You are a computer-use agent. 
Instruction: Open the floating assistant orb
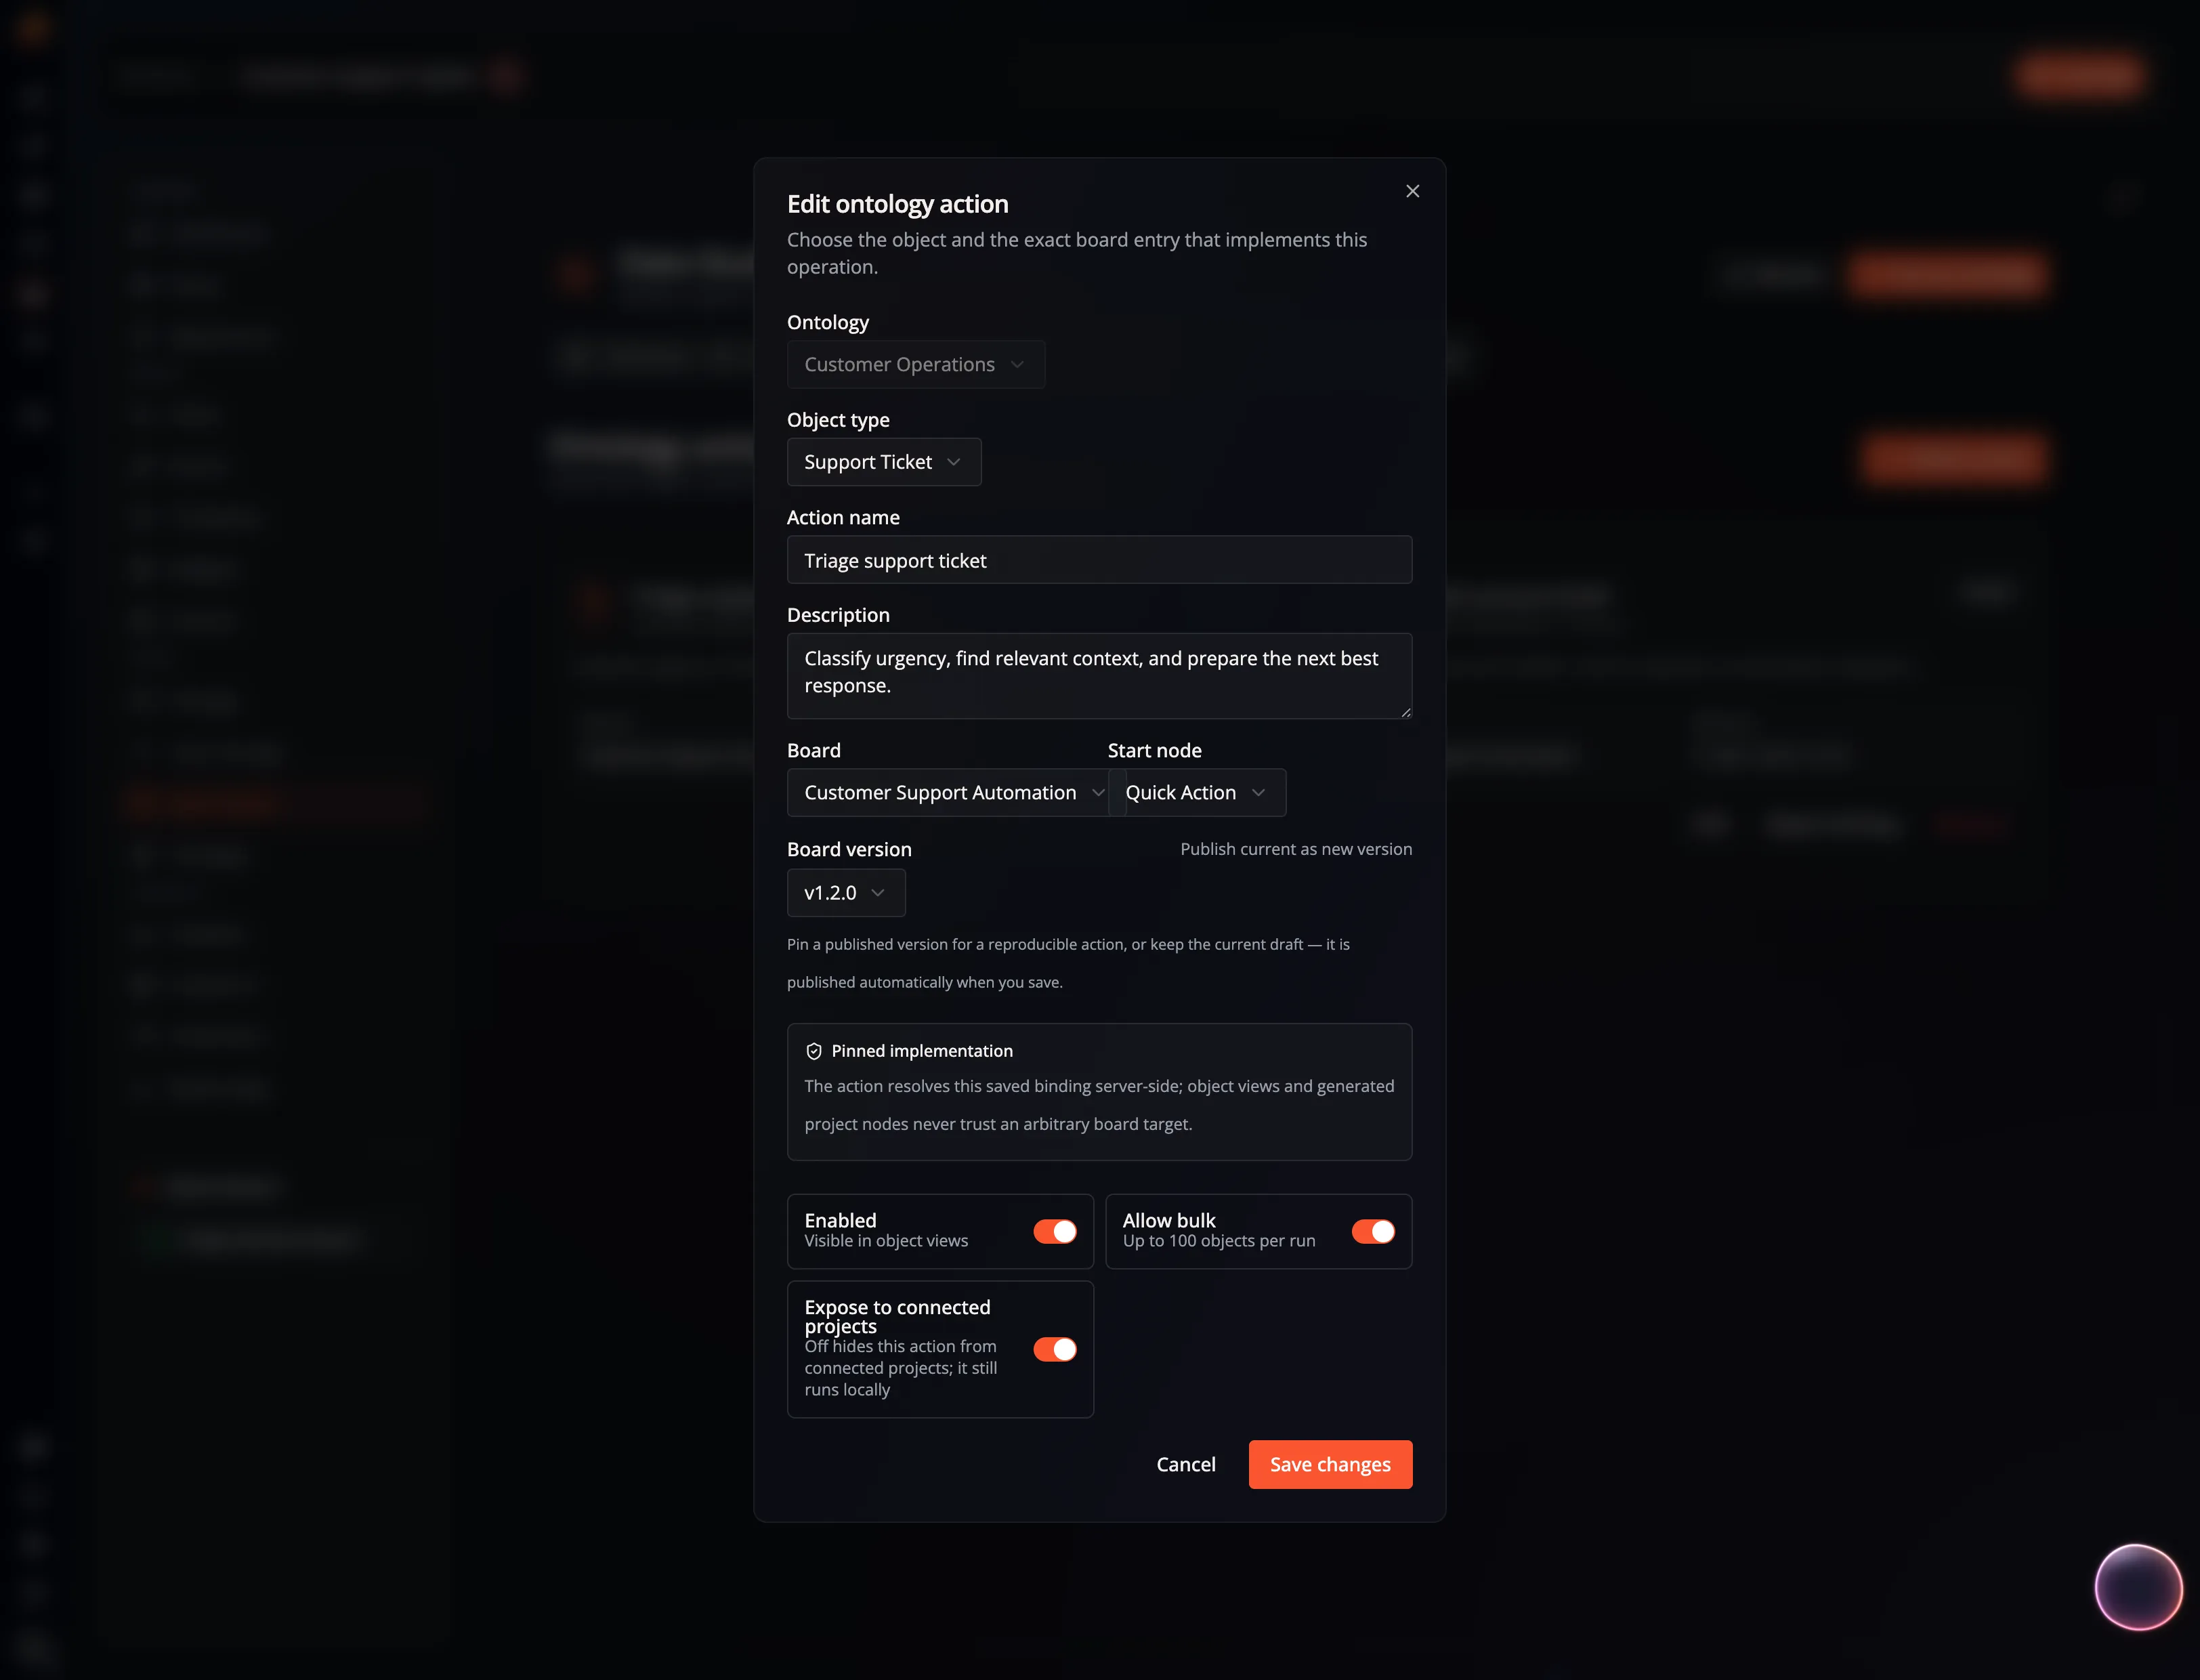click(x=2138, y=1587)
